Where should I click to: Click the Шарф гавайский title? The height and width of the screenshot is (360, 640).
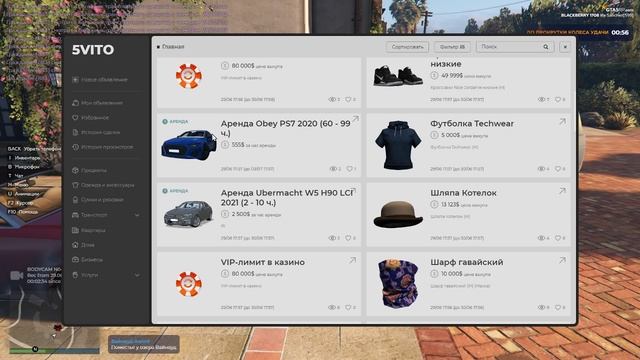point(467,262)
